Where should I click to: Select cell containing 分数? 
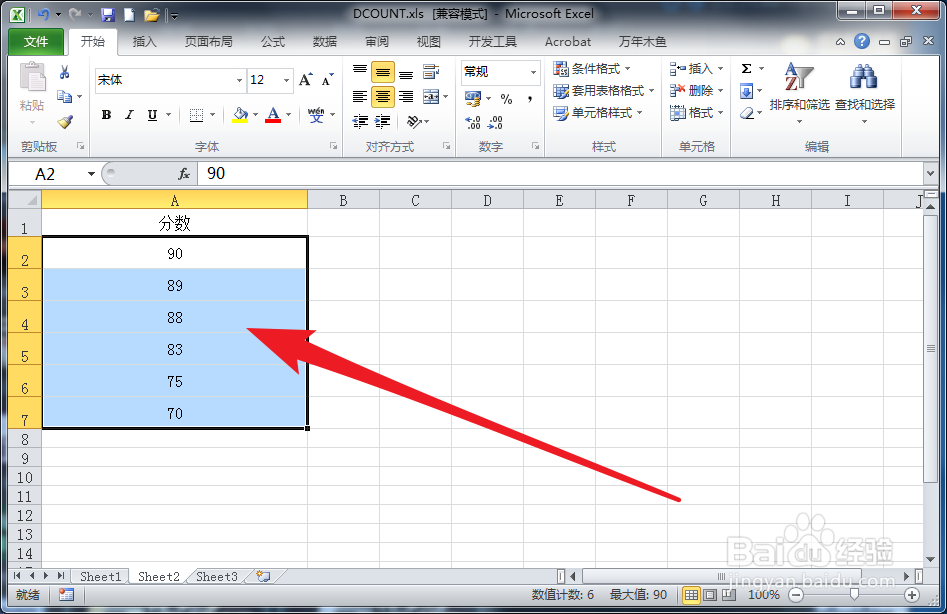tap(175, 223)
